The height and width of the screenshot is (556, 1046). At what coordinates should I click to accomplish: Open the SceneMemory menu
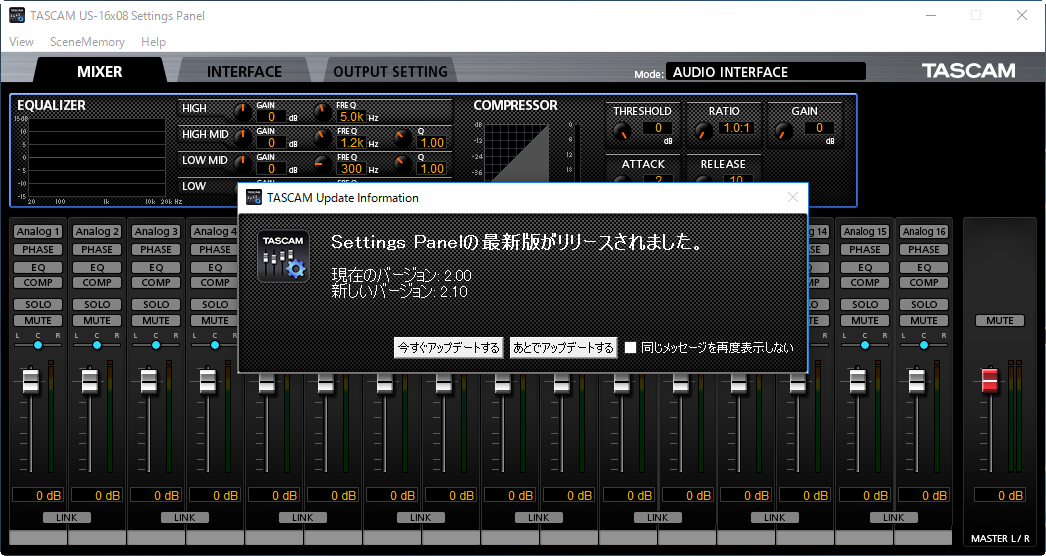[x=87, y=41]
